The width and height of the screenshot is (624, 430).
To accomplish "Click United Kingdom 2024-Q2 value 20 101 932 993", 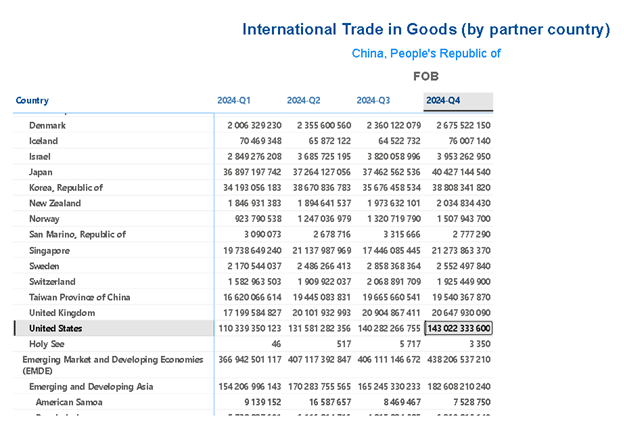I will [322, 313].
